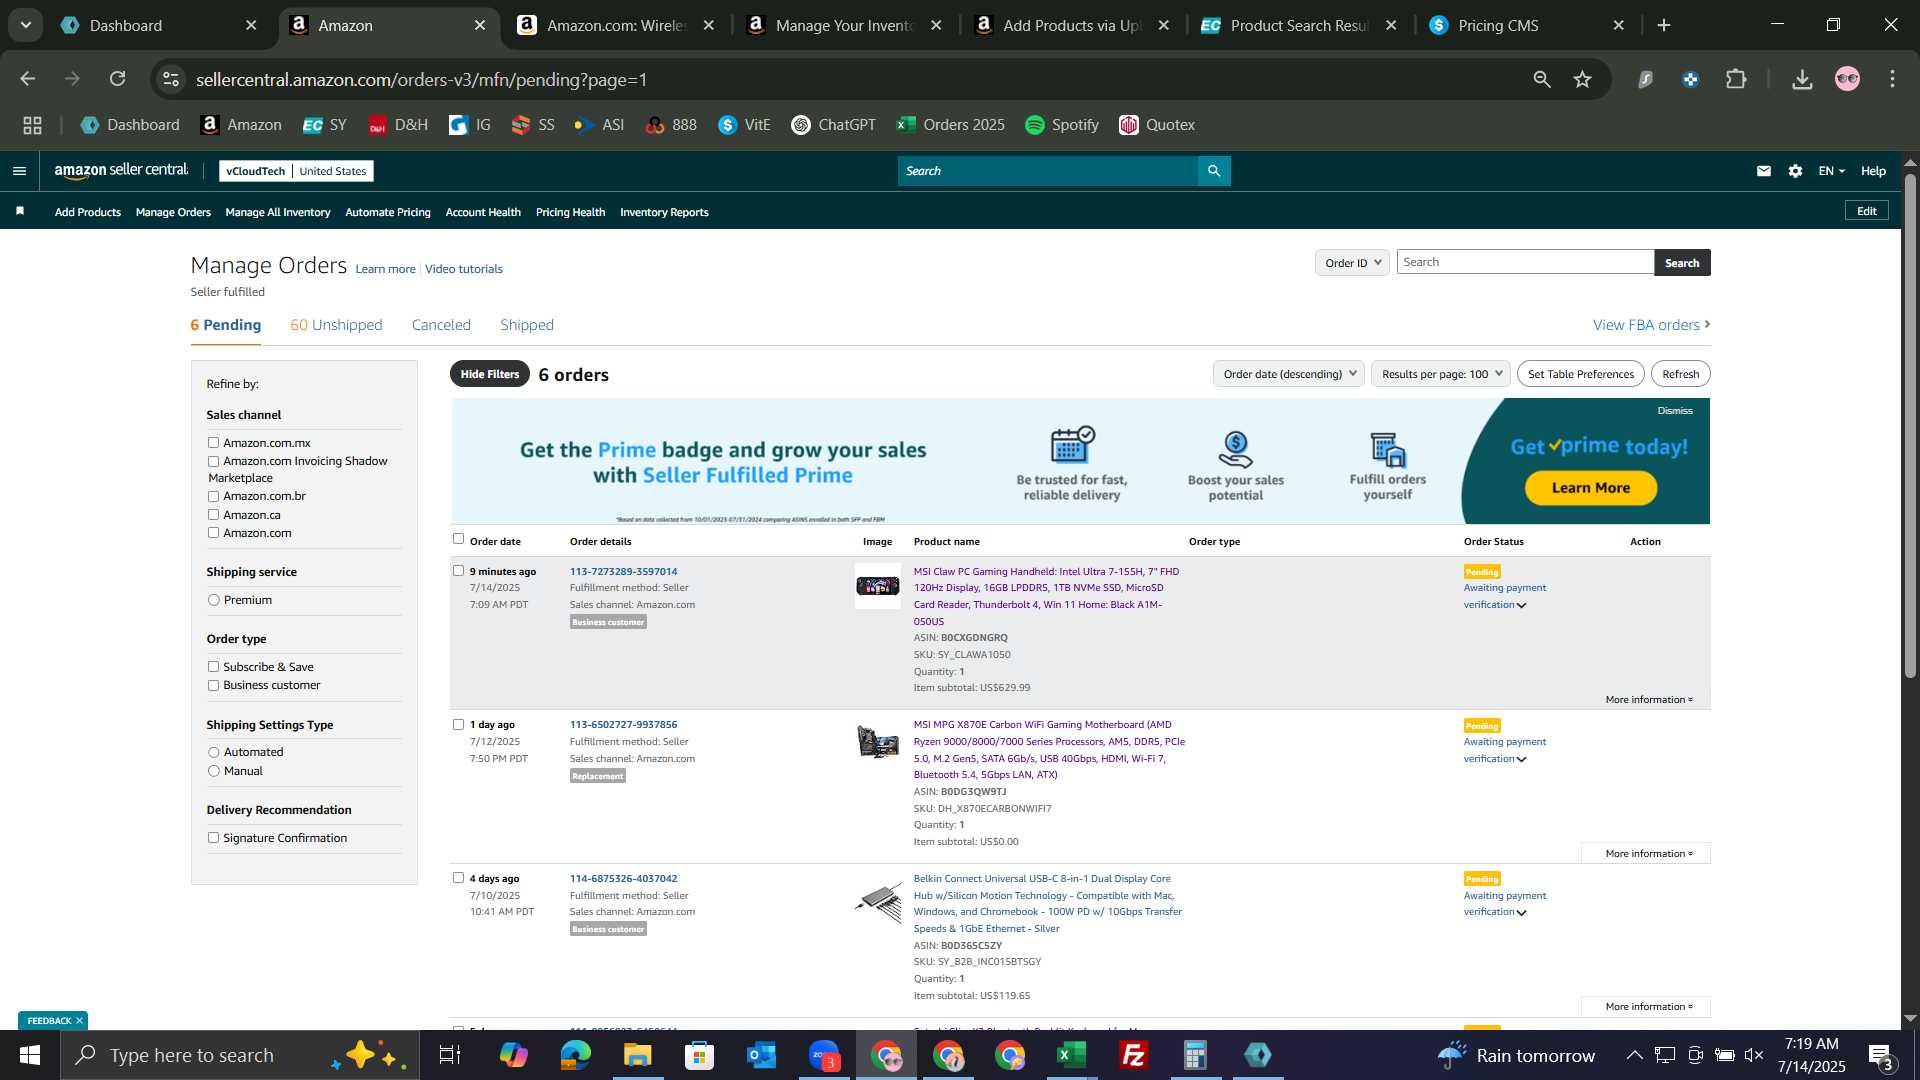
Task: Click the Amazon Seller Central logo
Action: tap(121, 171)
